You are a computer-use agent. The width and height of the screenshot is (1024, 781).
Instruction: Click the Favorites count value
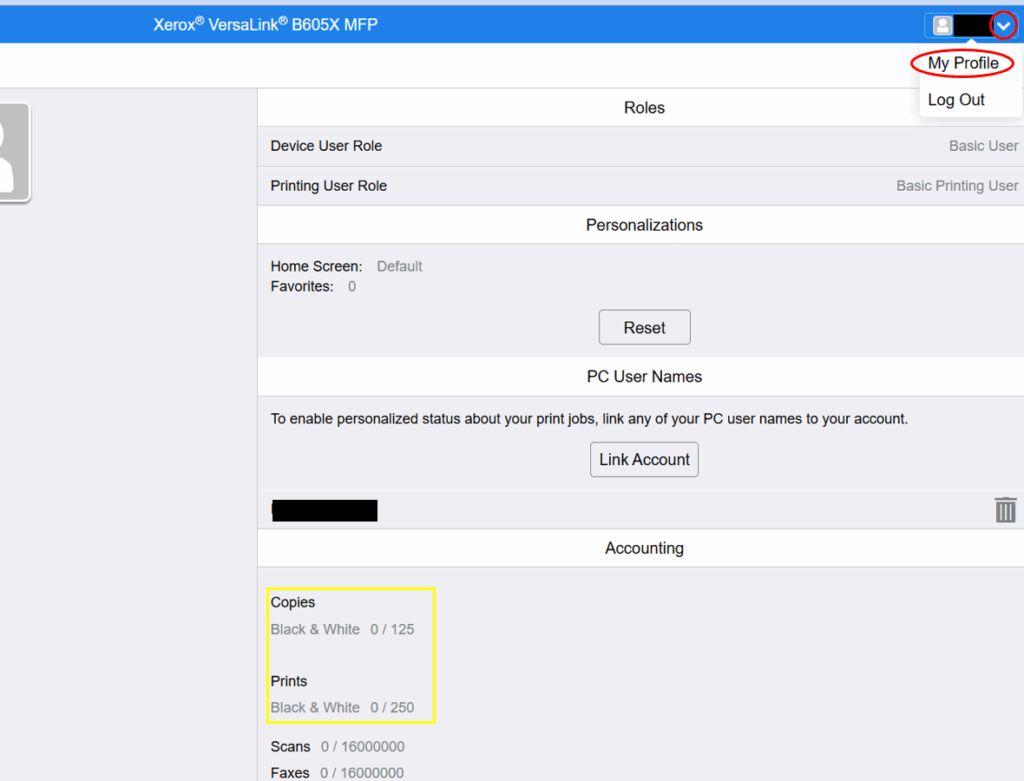coord(352,287)
